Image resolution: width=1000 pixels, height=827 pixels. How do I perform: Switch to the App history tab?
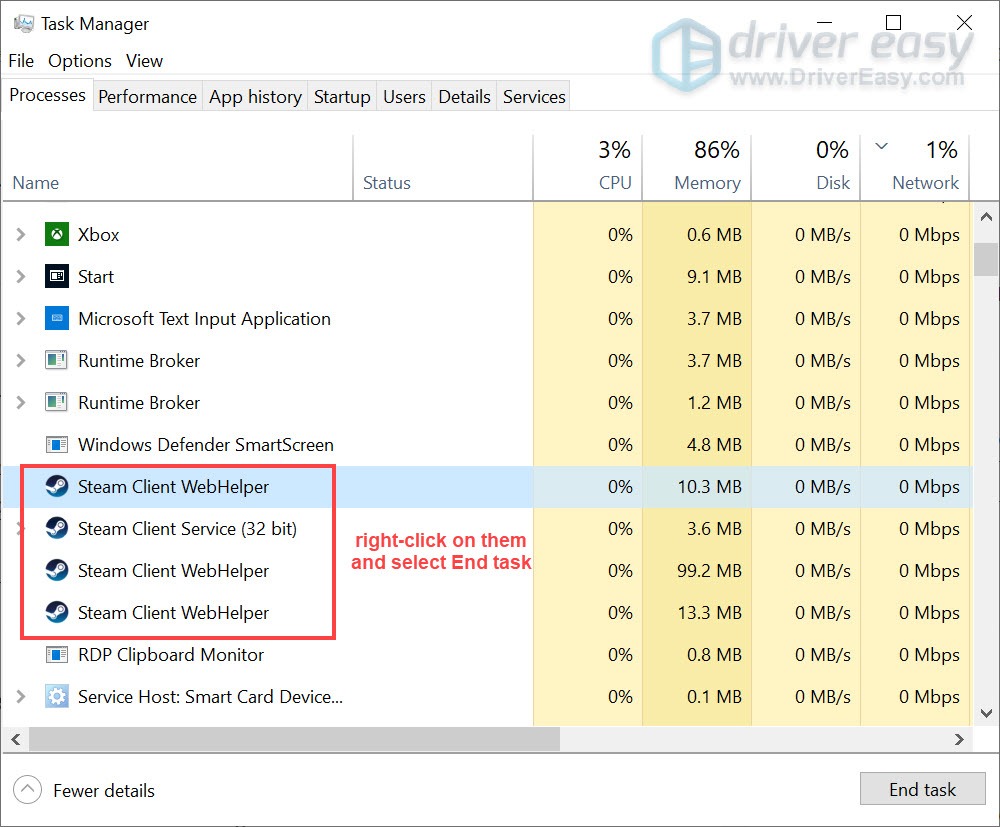[255, 96]
